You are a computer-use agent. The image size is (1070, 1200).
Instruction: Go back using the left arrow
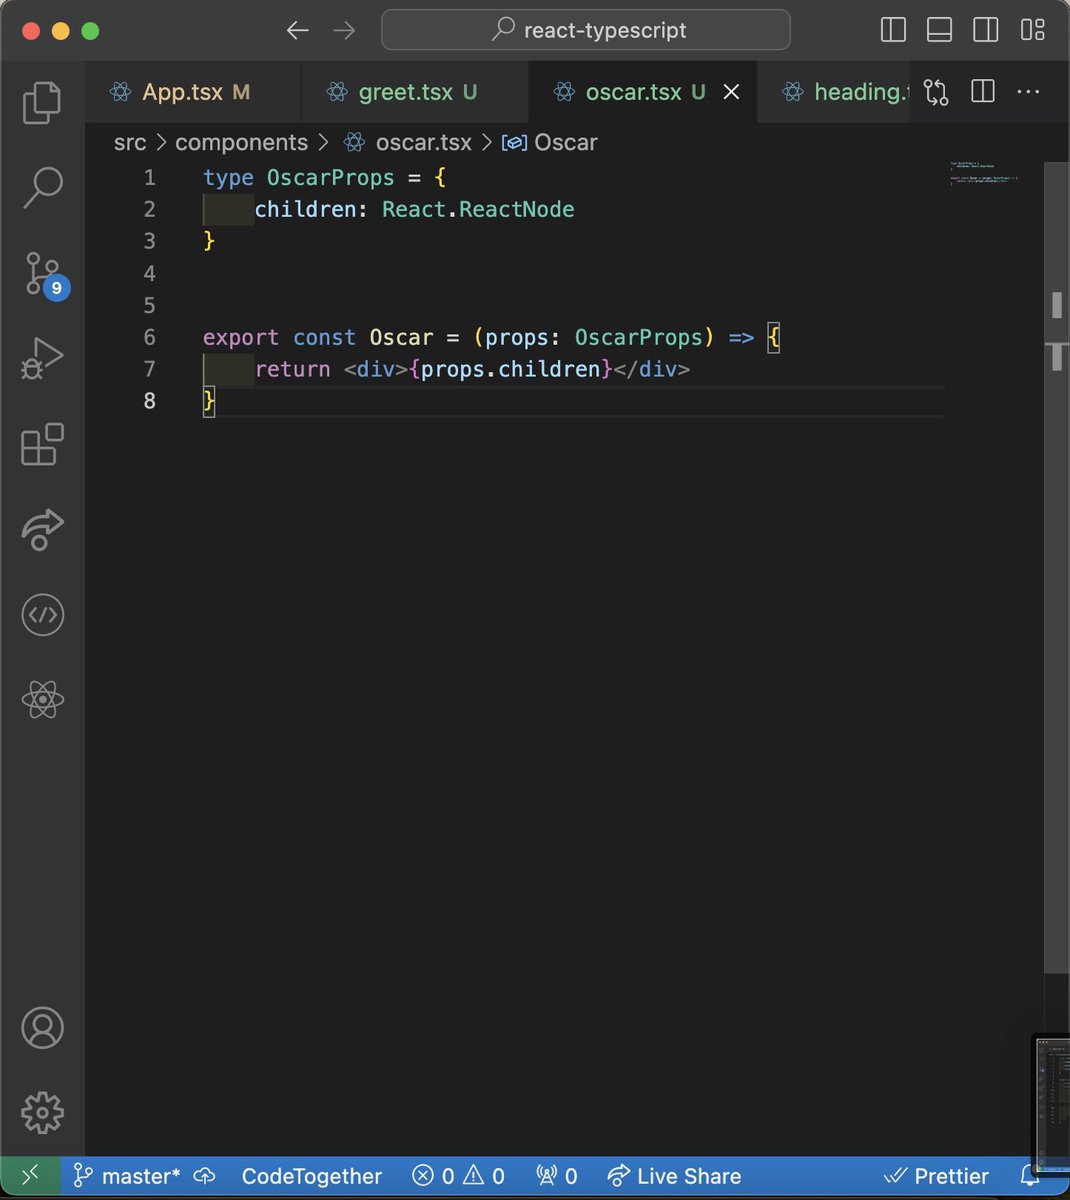pos(298,30)
